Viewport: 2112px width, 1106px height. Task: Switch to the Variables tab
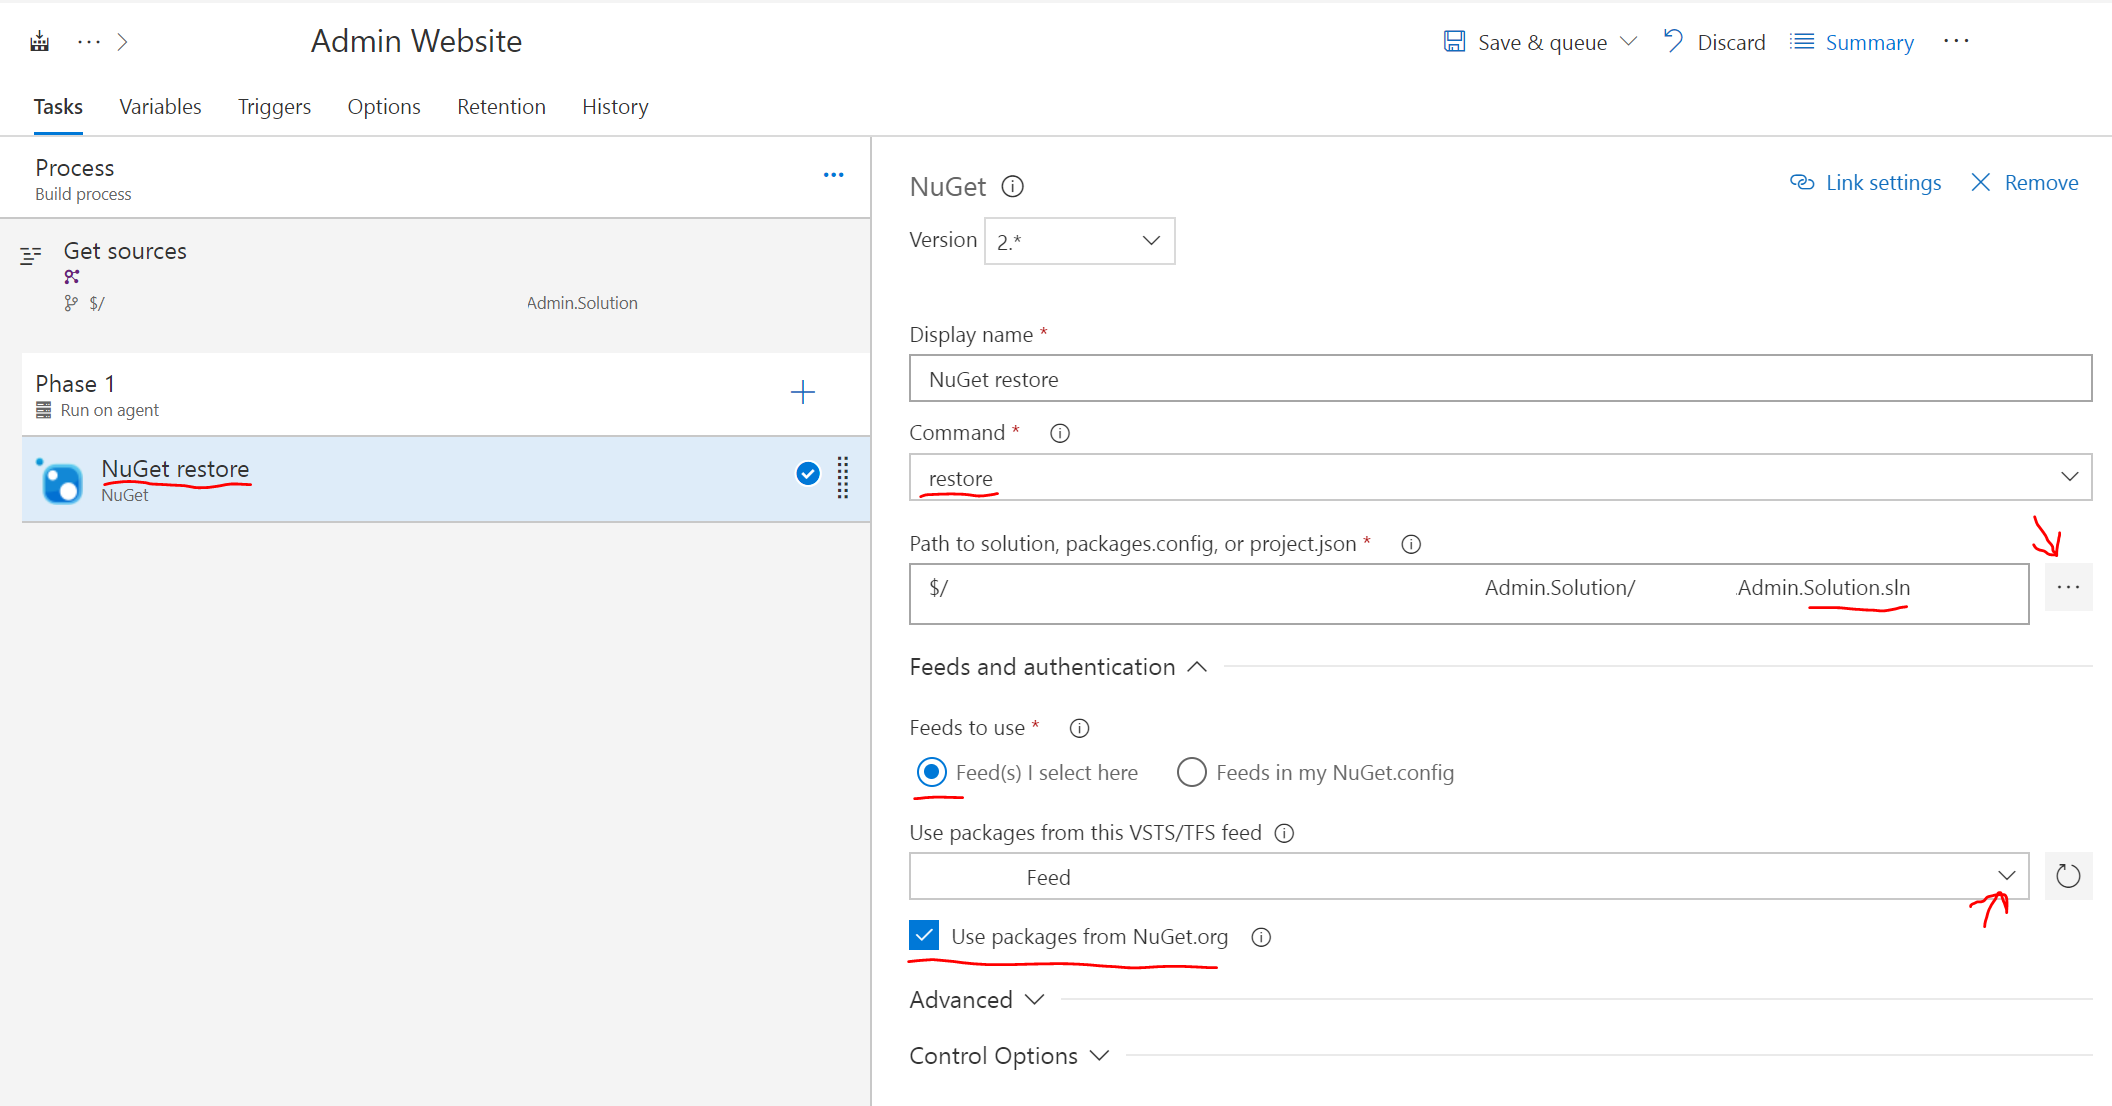tap(160, 107)
